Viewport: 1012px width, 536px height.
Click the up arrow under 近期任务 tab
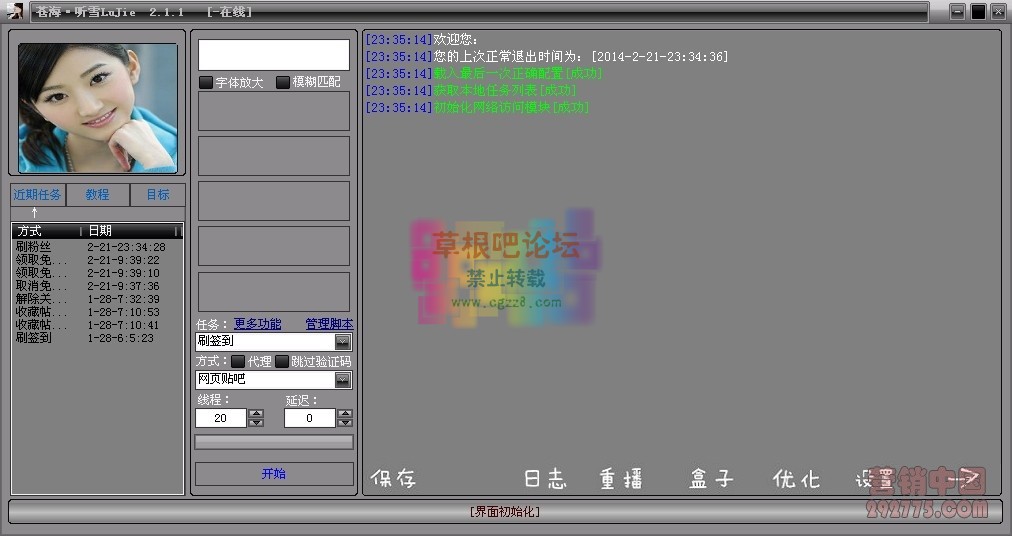pos(35,212)
